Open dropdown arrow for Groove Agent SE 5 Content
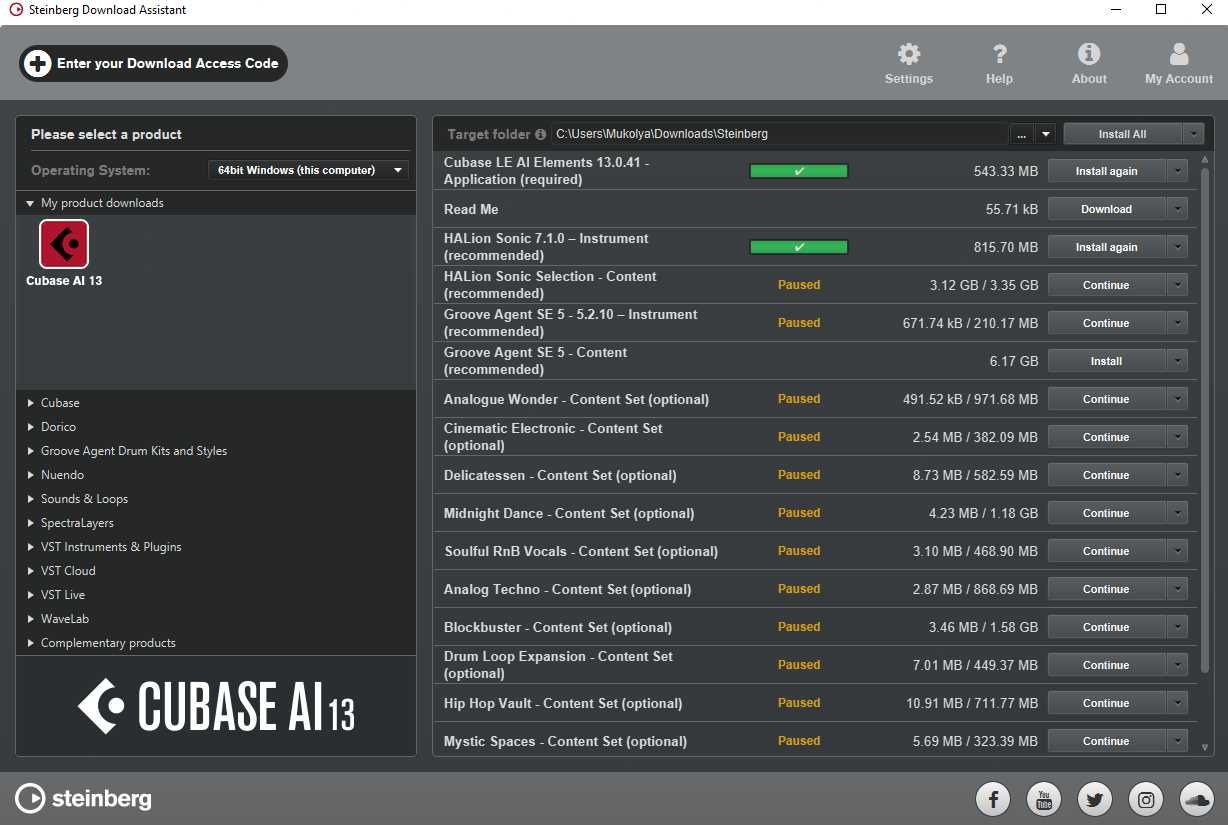Image resolution: width=1228 pixels, height=825 pixels. [x=1177, y=361]
